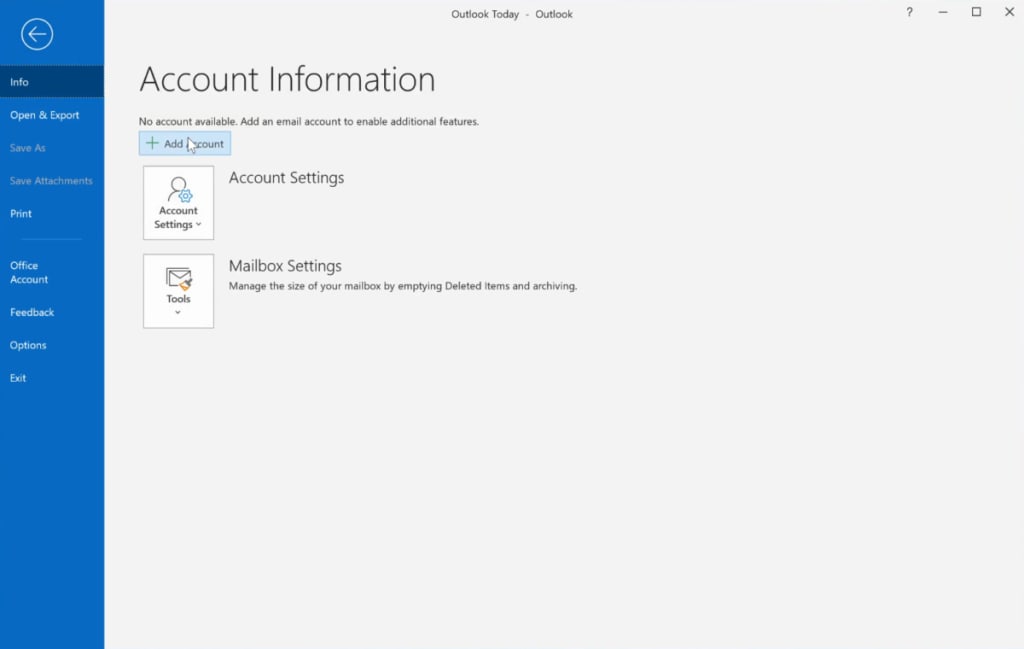Click the plus icon on Add Account
Screen dimensions: 1024x649
(154, 143)
